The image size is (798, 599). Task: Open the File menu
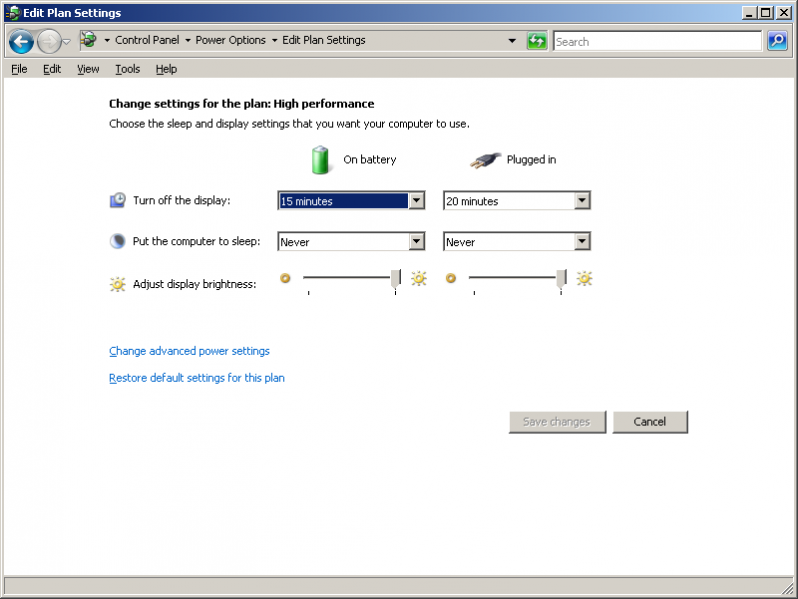[x=19, y=69]
